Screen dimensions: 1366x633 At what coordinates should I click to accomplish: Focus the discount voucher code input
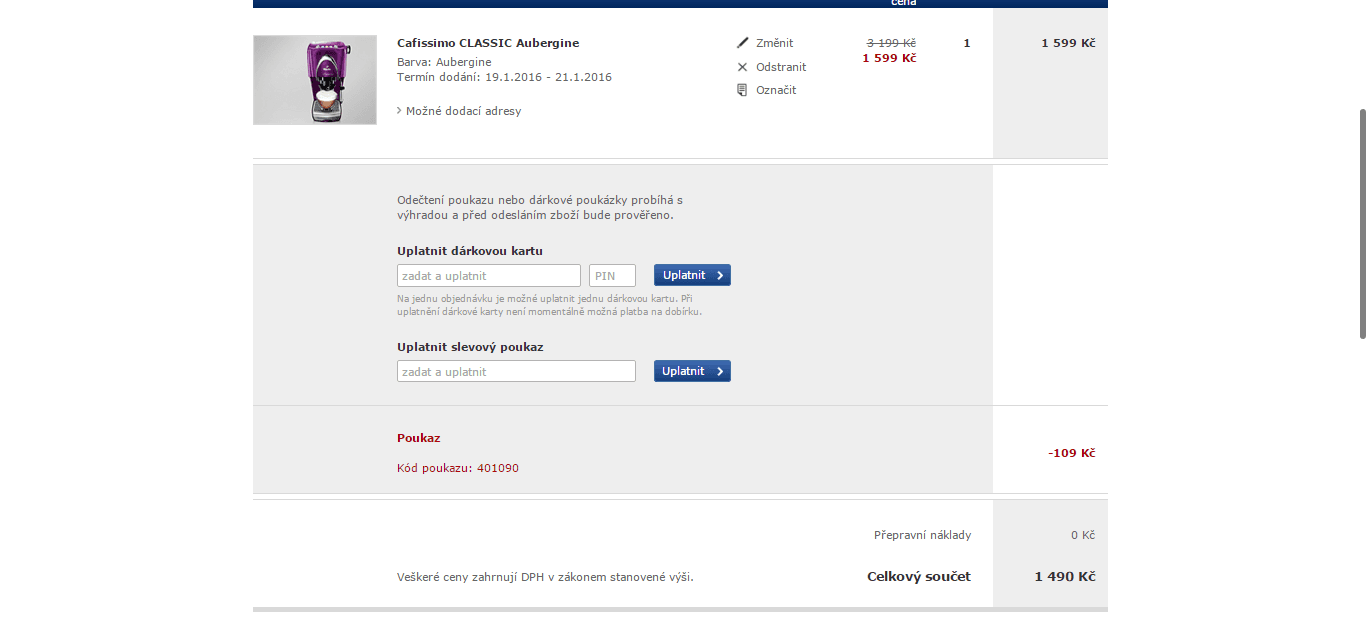coord(516,371)
